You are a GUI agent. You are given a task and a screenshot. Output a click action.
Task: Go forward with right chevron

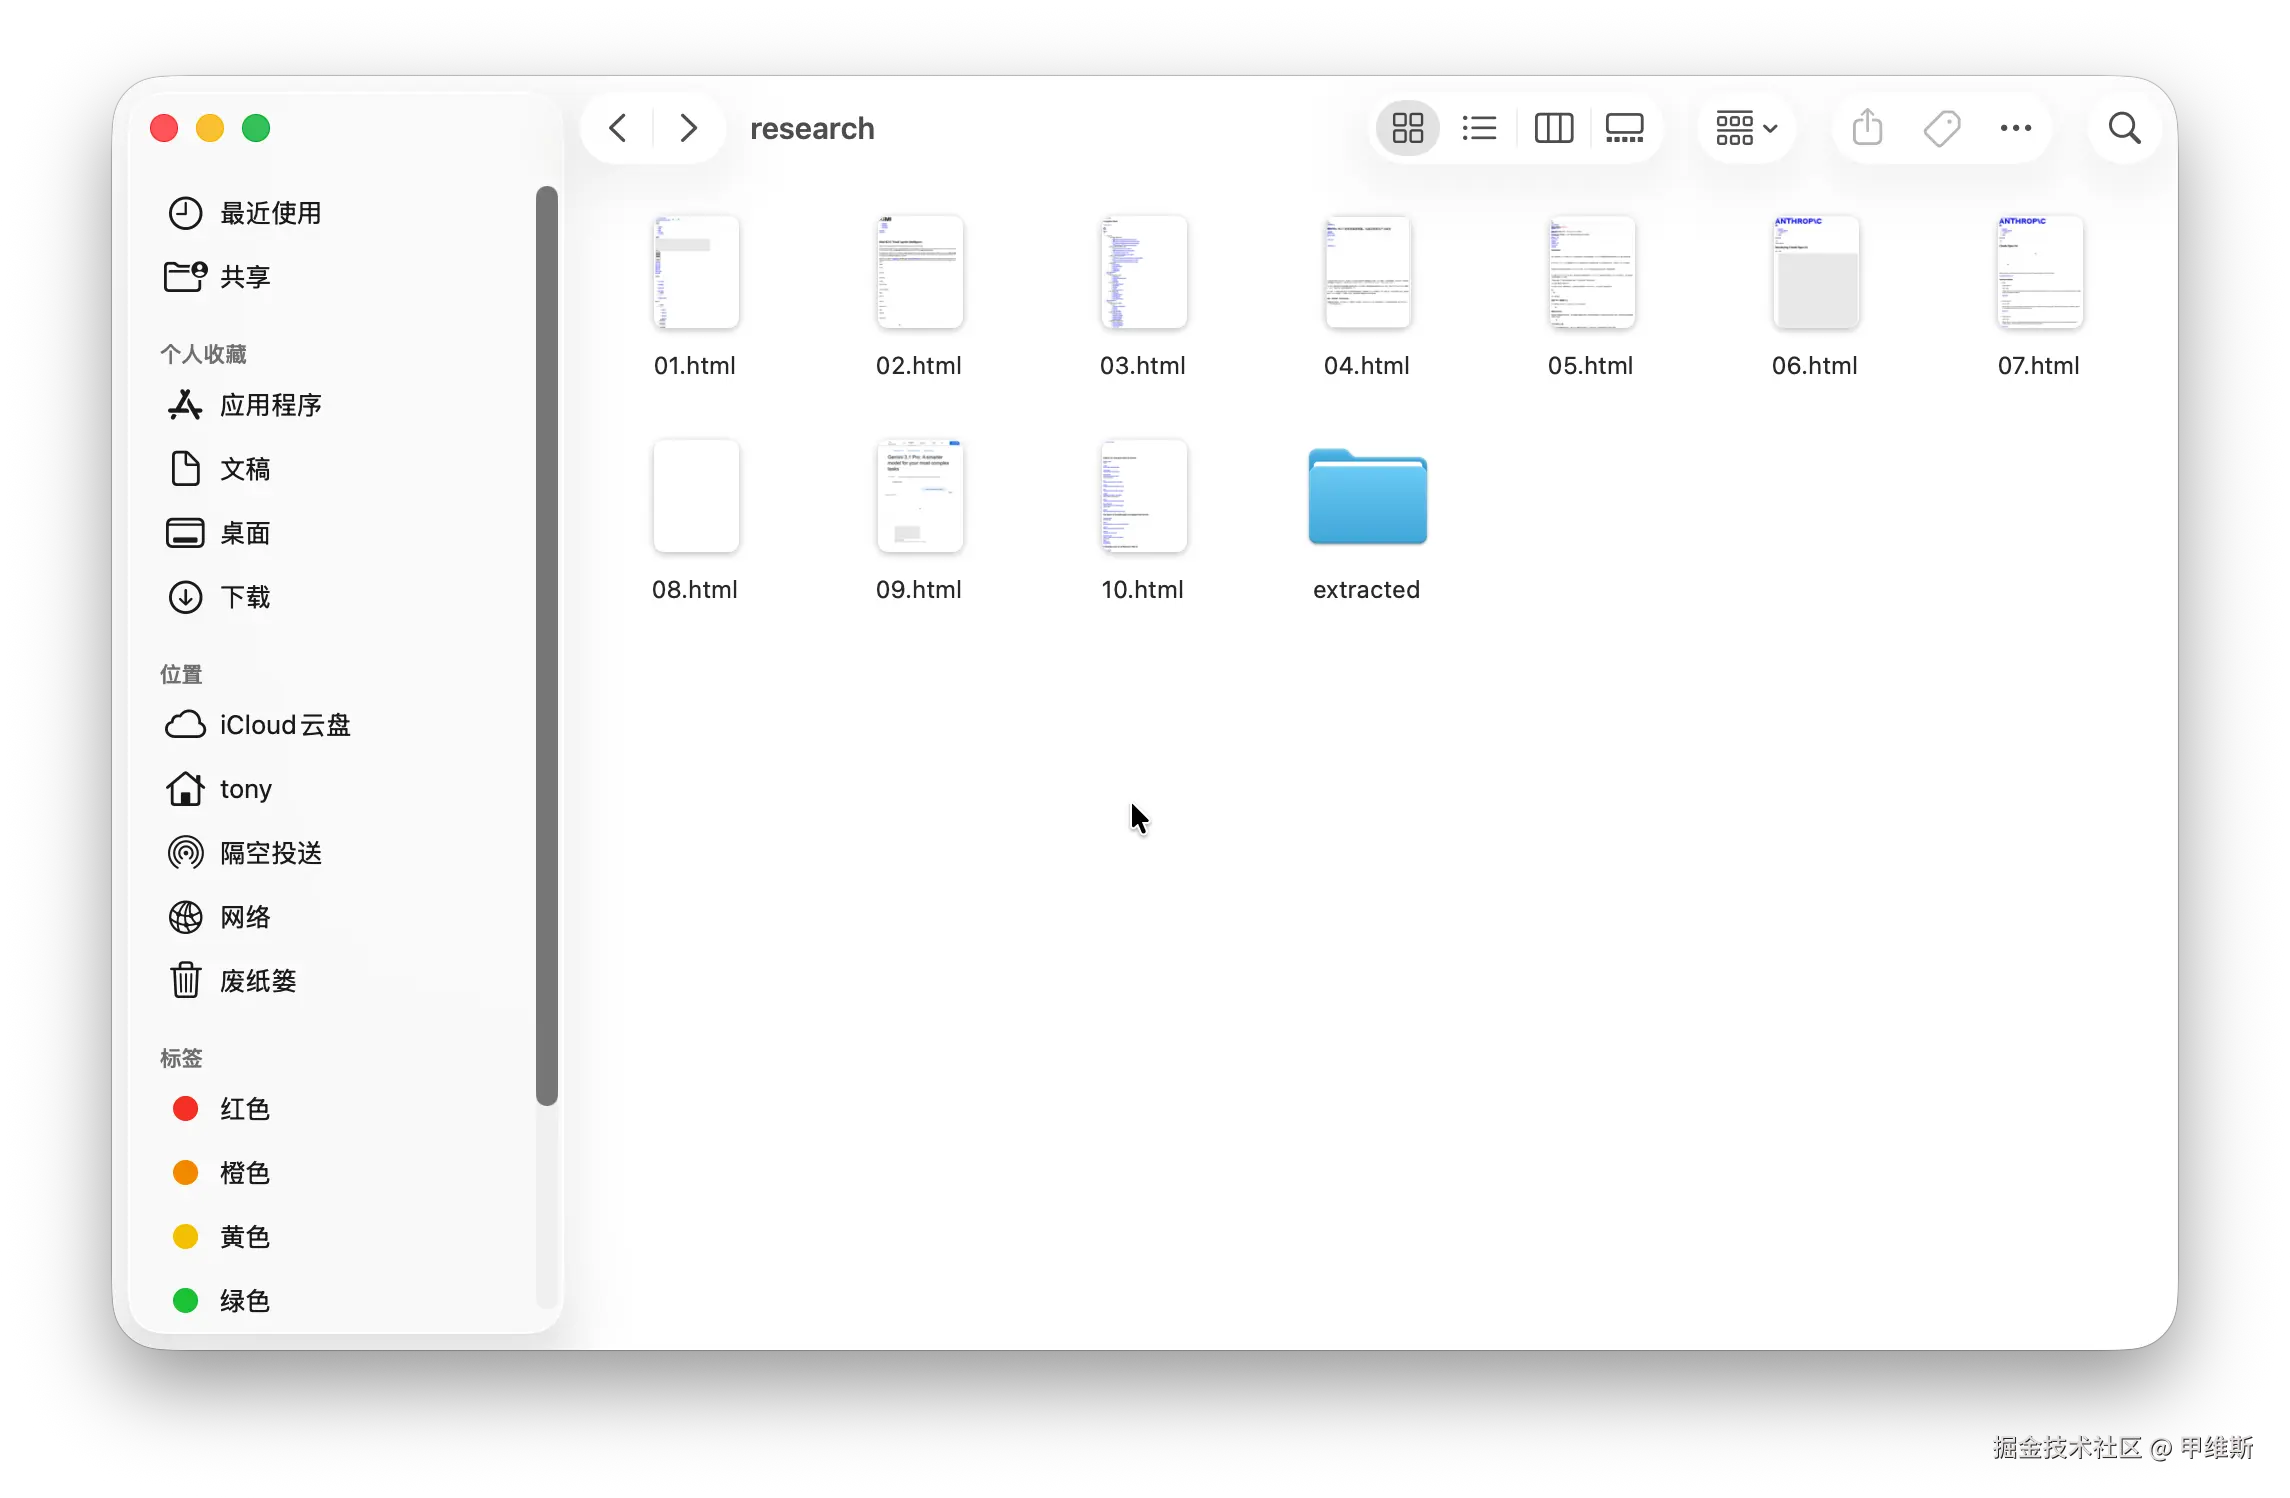(688, 128)
